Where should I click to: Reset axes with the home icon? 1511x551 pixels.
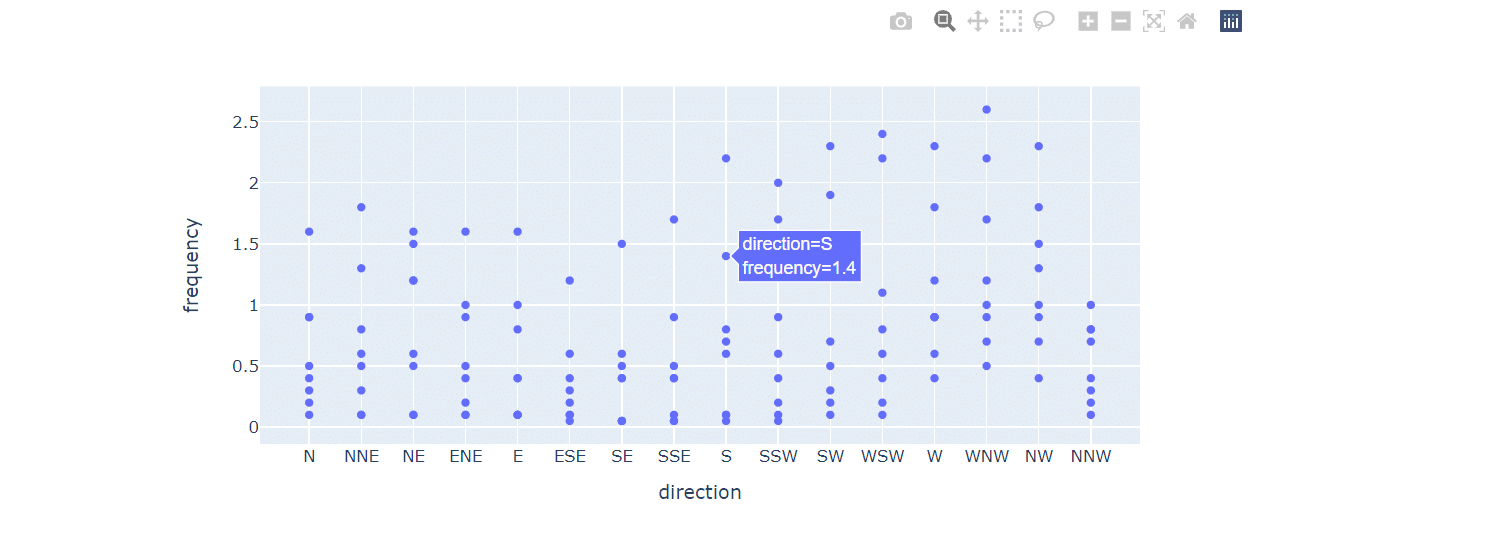pyautogui.click(x=1187, y=21)
